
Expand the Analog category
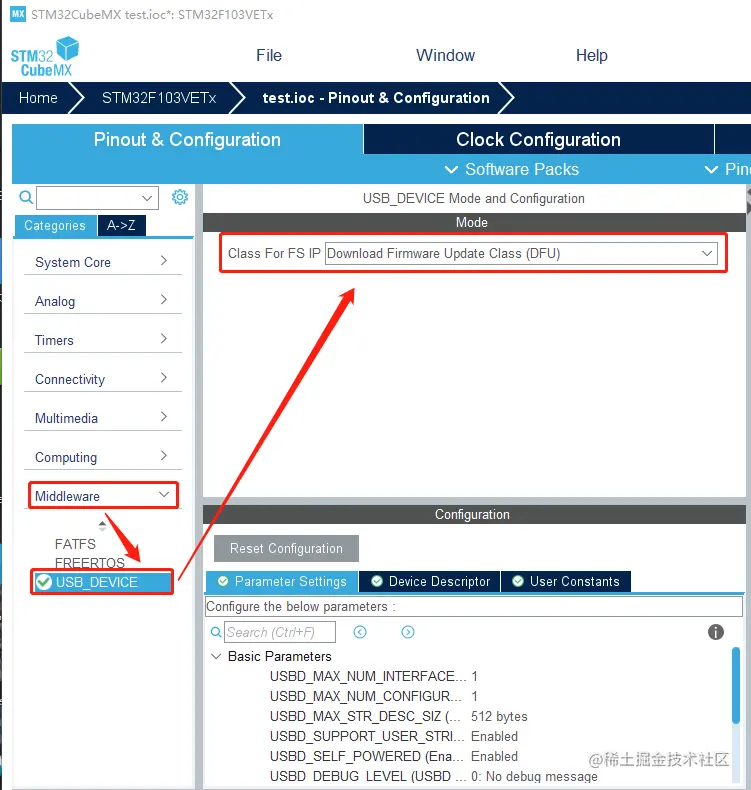pyautogui.click(x=102, y=301)
